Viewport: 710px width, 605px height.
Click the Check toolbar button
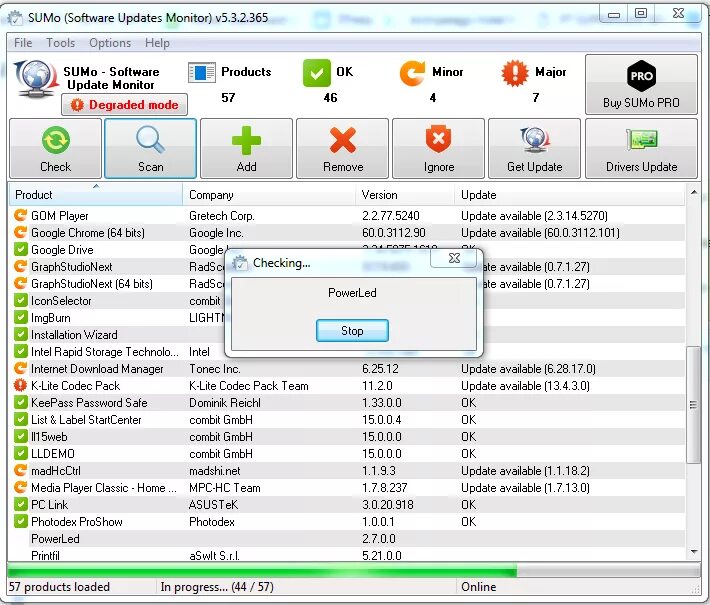tap(55, 149)
